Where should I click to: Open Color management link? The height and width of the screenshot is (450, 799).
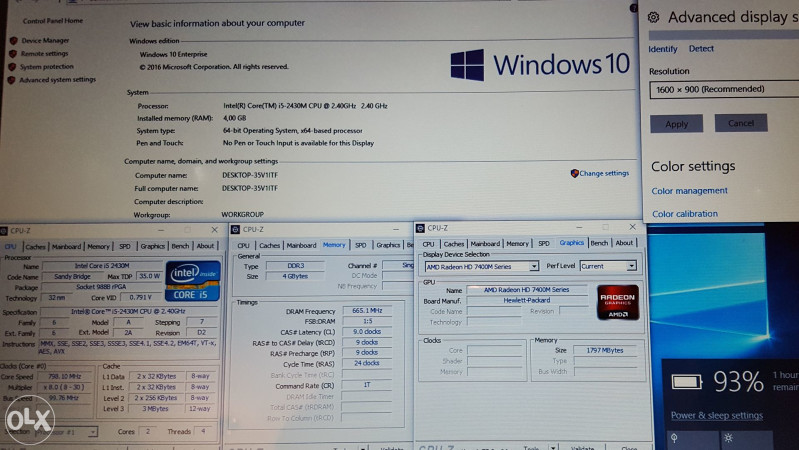[x=689, y=191]
